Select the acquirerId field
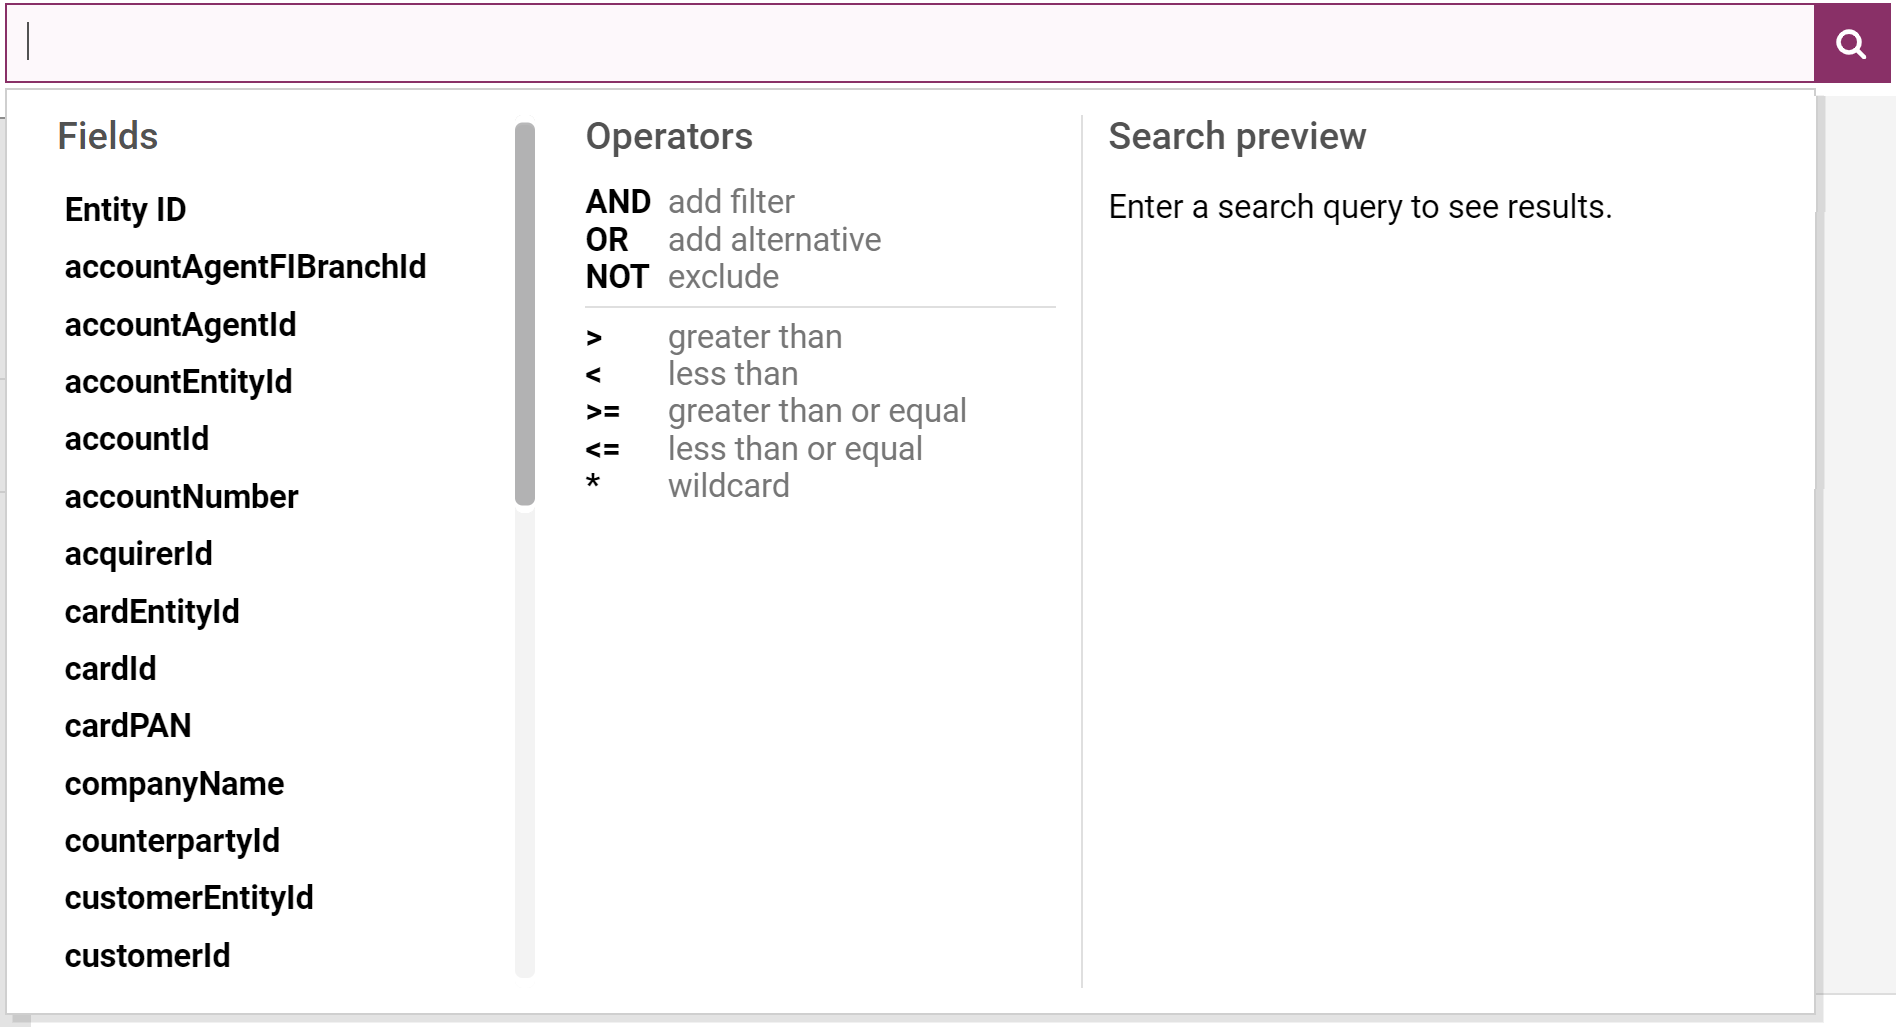This screenshot has height=1027, width=1896. coord(139,554)
